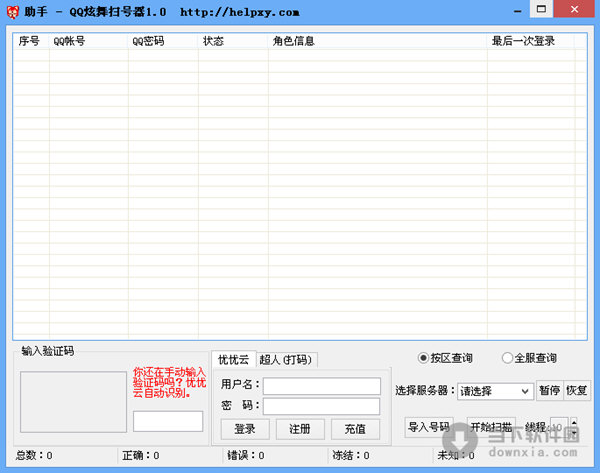Click the 开始扫描 button
This screenshot has height=473, width=600.
(491, 427)
